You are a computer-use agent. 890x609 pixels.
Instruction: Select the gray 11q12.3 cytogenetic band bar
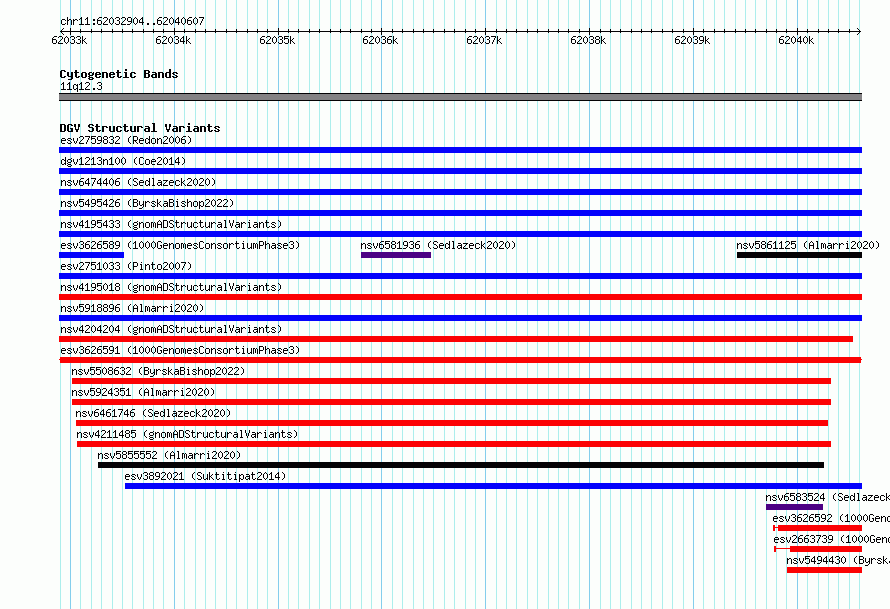tap(460, 97)
